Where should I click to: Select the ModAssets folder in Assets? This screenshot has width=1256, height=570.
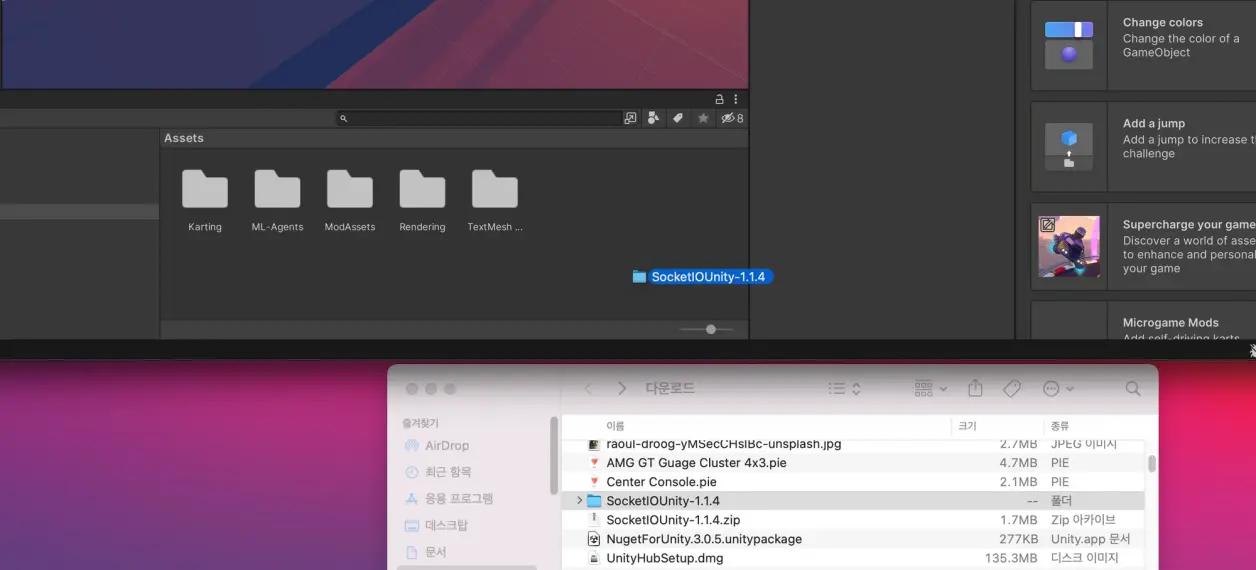pos(350,201)
